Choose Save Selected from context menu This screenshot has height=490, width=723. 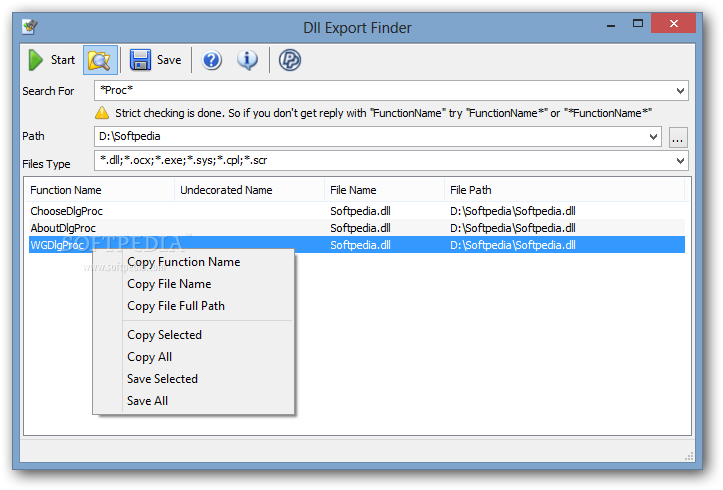coord(193,379)
